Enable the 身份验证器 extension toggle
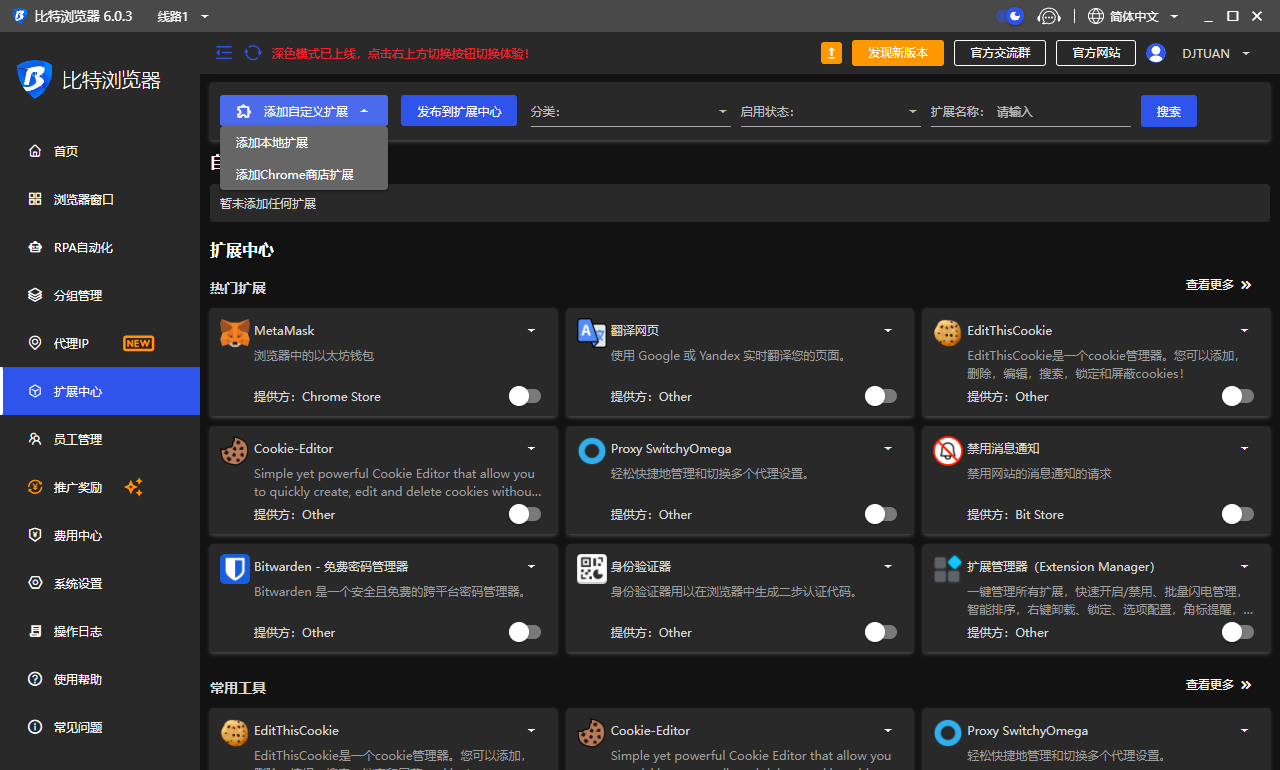Viewport: 1280px width, 770px height. coord(881,633)
